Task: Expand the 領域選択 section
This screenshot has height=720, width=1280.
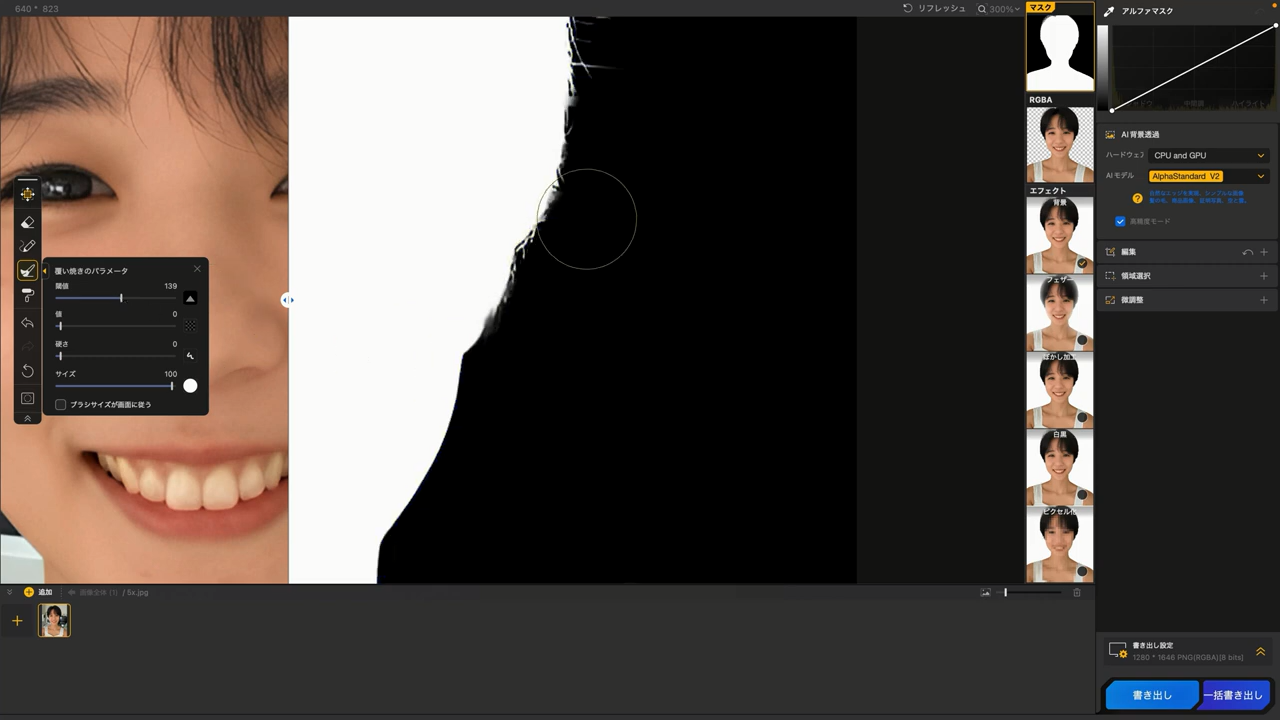Action: (1263, 276)
